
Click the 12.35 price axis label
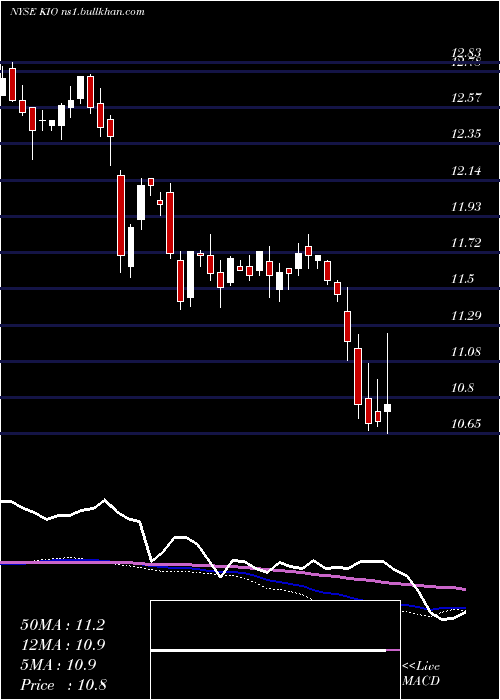click(466, 133)
